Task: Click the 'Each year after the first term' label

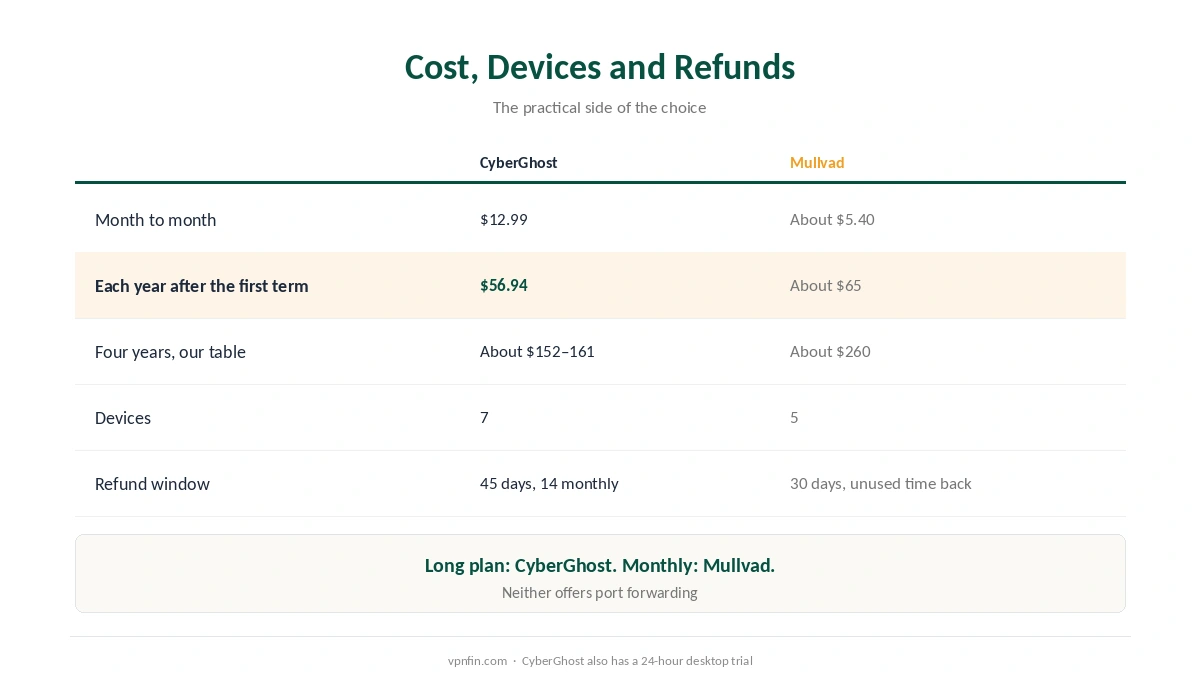Action: point(201,286)
